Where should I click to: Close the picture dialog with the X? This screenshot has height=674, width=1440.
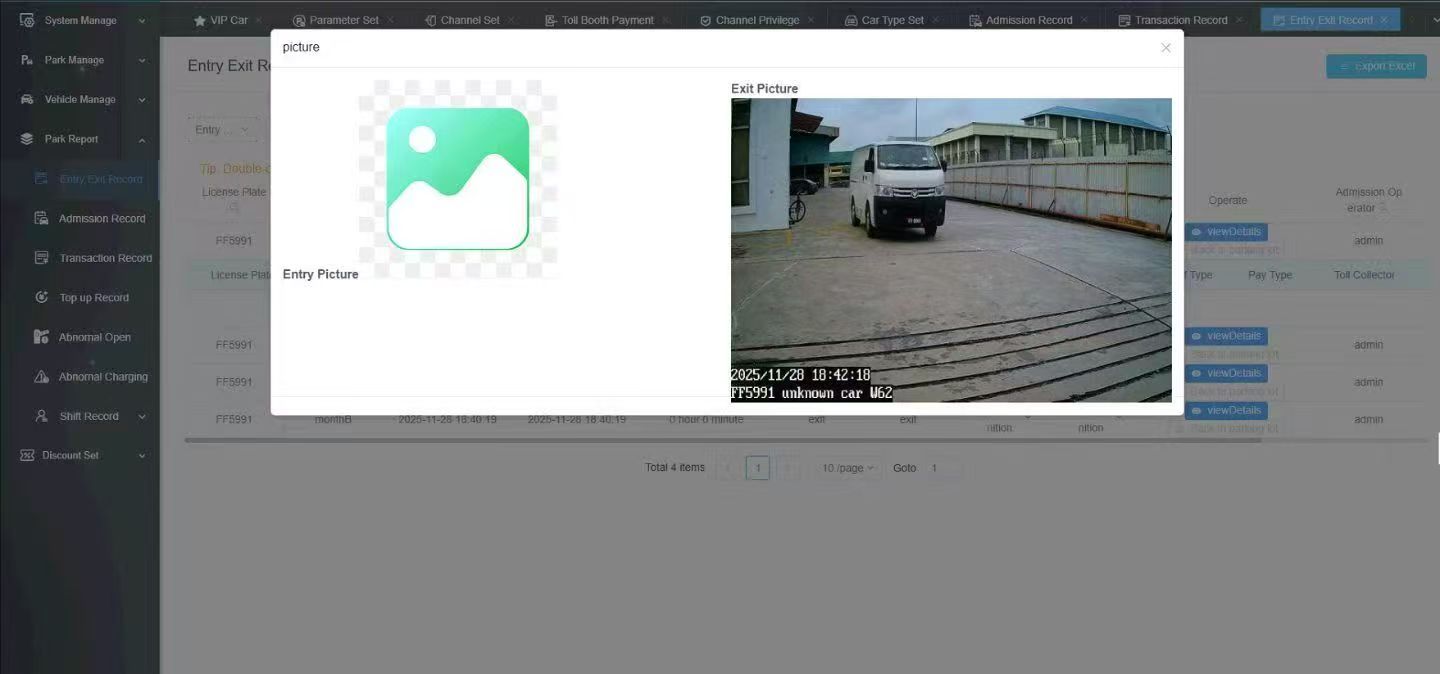1165,48
